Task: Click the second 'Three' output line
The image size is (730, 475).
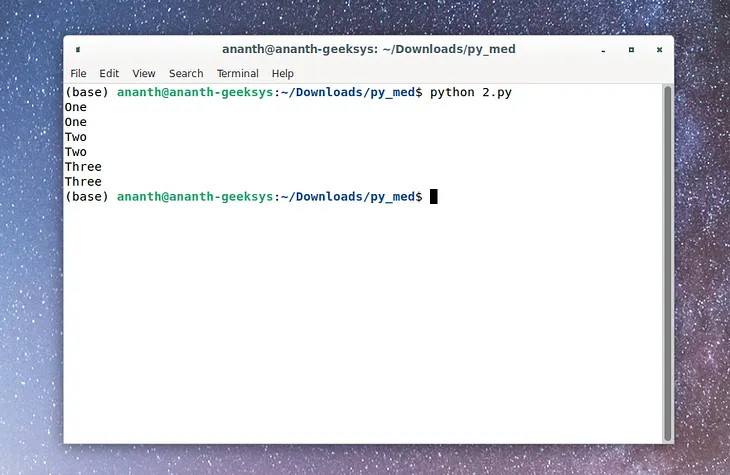Action: 83,182
